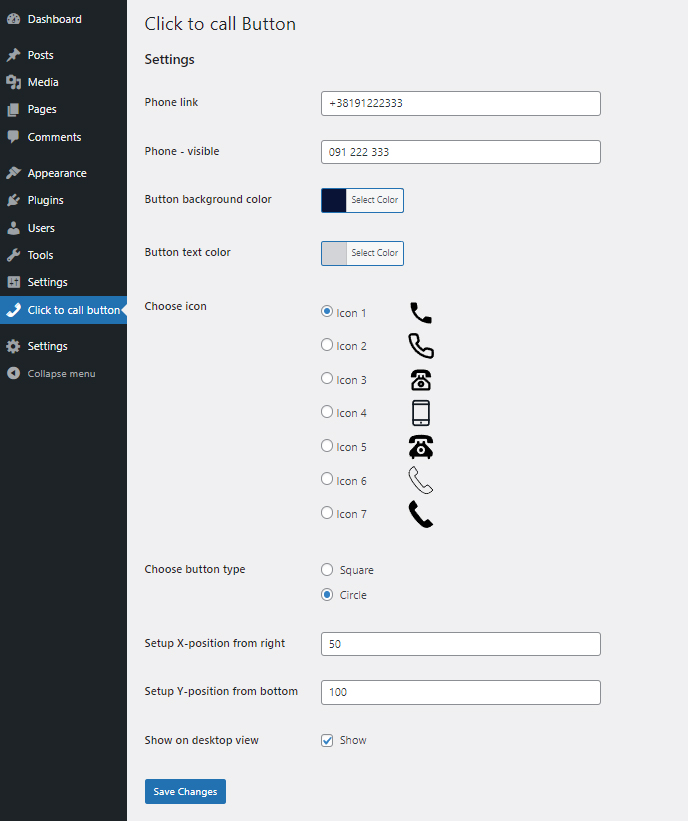Image resolution: width=688 pixels, height=821 pixels.
Task: Click the smartphone image for Icon 4
Action: click(421, 413)
